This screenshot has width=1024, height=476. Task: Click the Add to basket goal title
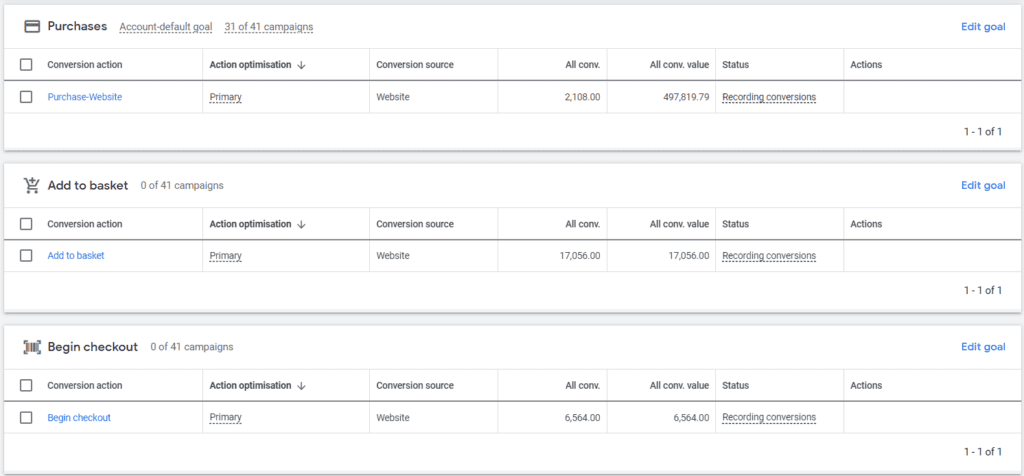point(88,185)
